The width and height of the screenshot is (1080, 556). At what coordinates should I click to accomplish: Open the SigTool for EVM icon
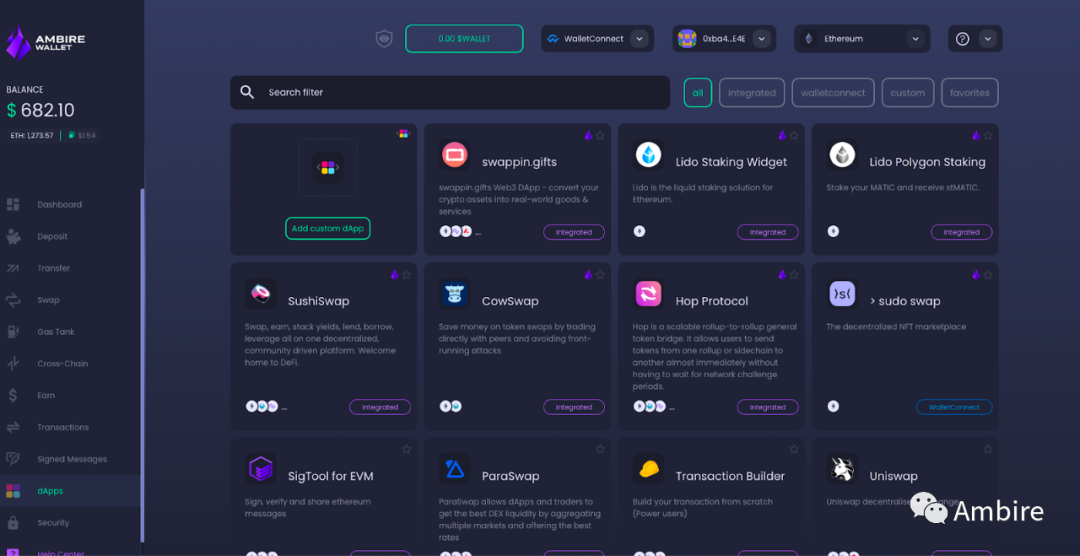tap(260, 469)
